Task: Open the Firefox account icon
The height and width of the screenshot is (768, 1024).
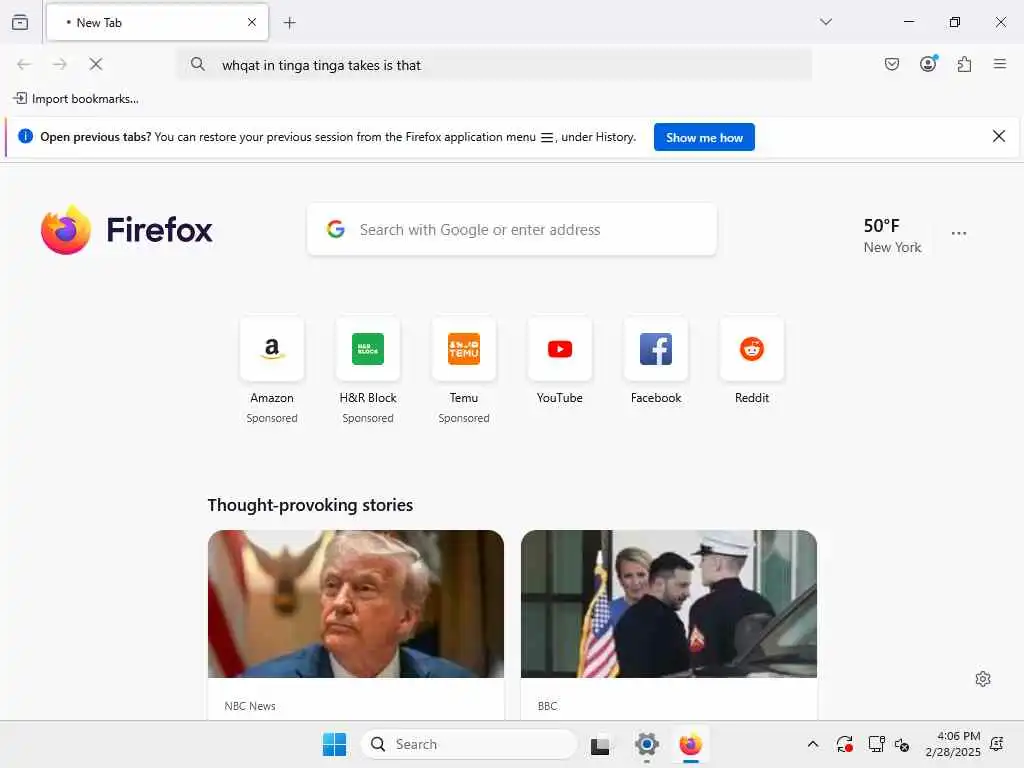Action: [x=928, y=63]
